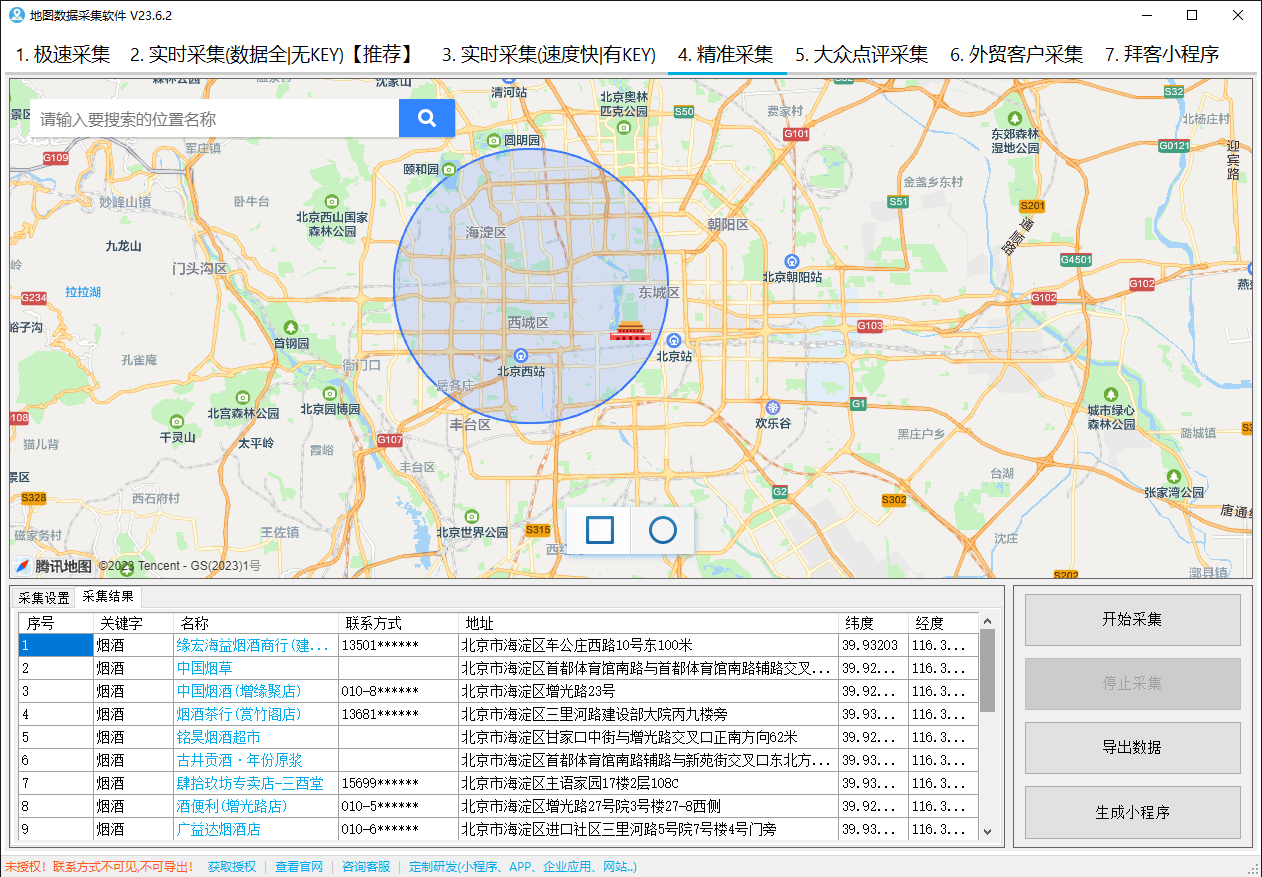Click the 首钢园 park marker
Image resolution: width=1262 pixels, height=877 pixels.
pyautogui.click(x=291, y=327)
